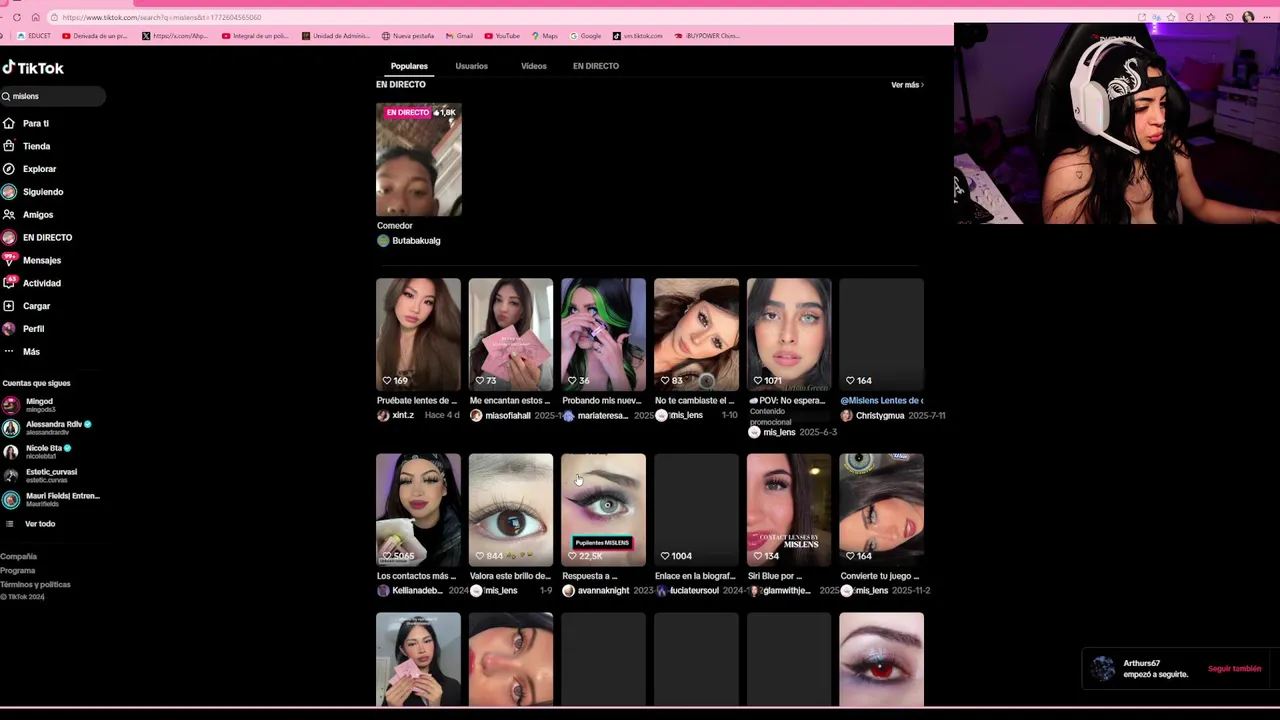This screenshot has height=720, width=1280.
Task: Open miasofiahall profile
Action: [500, 416]
